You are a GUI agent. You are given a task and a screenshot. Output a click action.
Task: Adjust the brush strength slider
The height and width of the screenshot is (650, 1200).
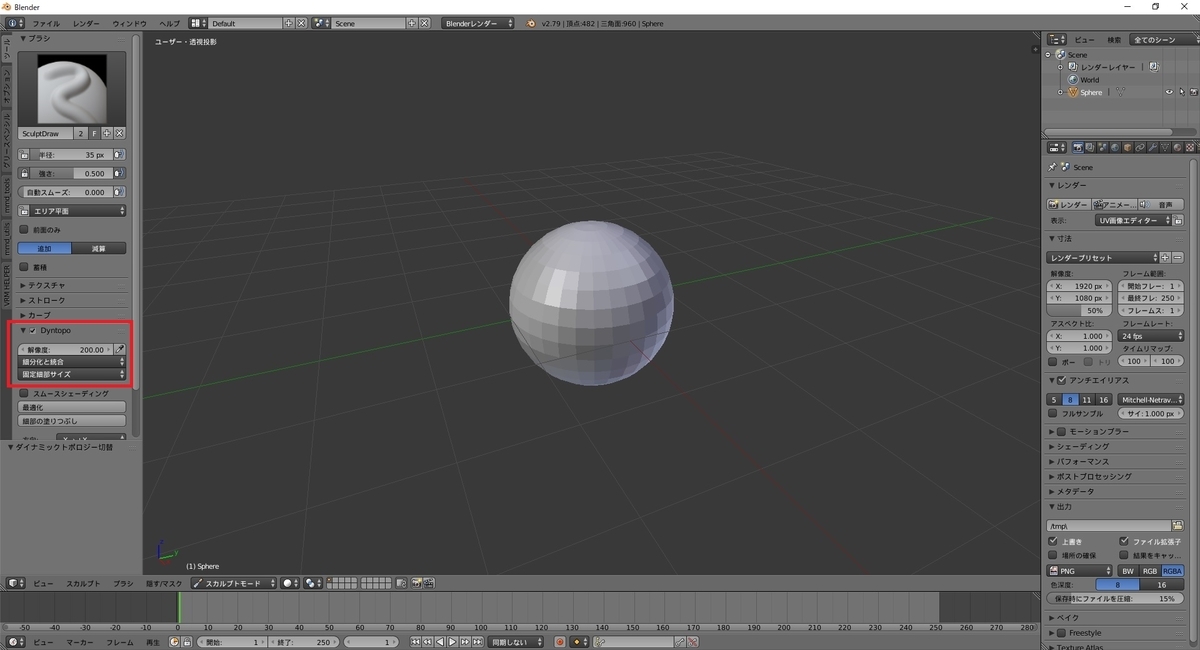point(71,173)
